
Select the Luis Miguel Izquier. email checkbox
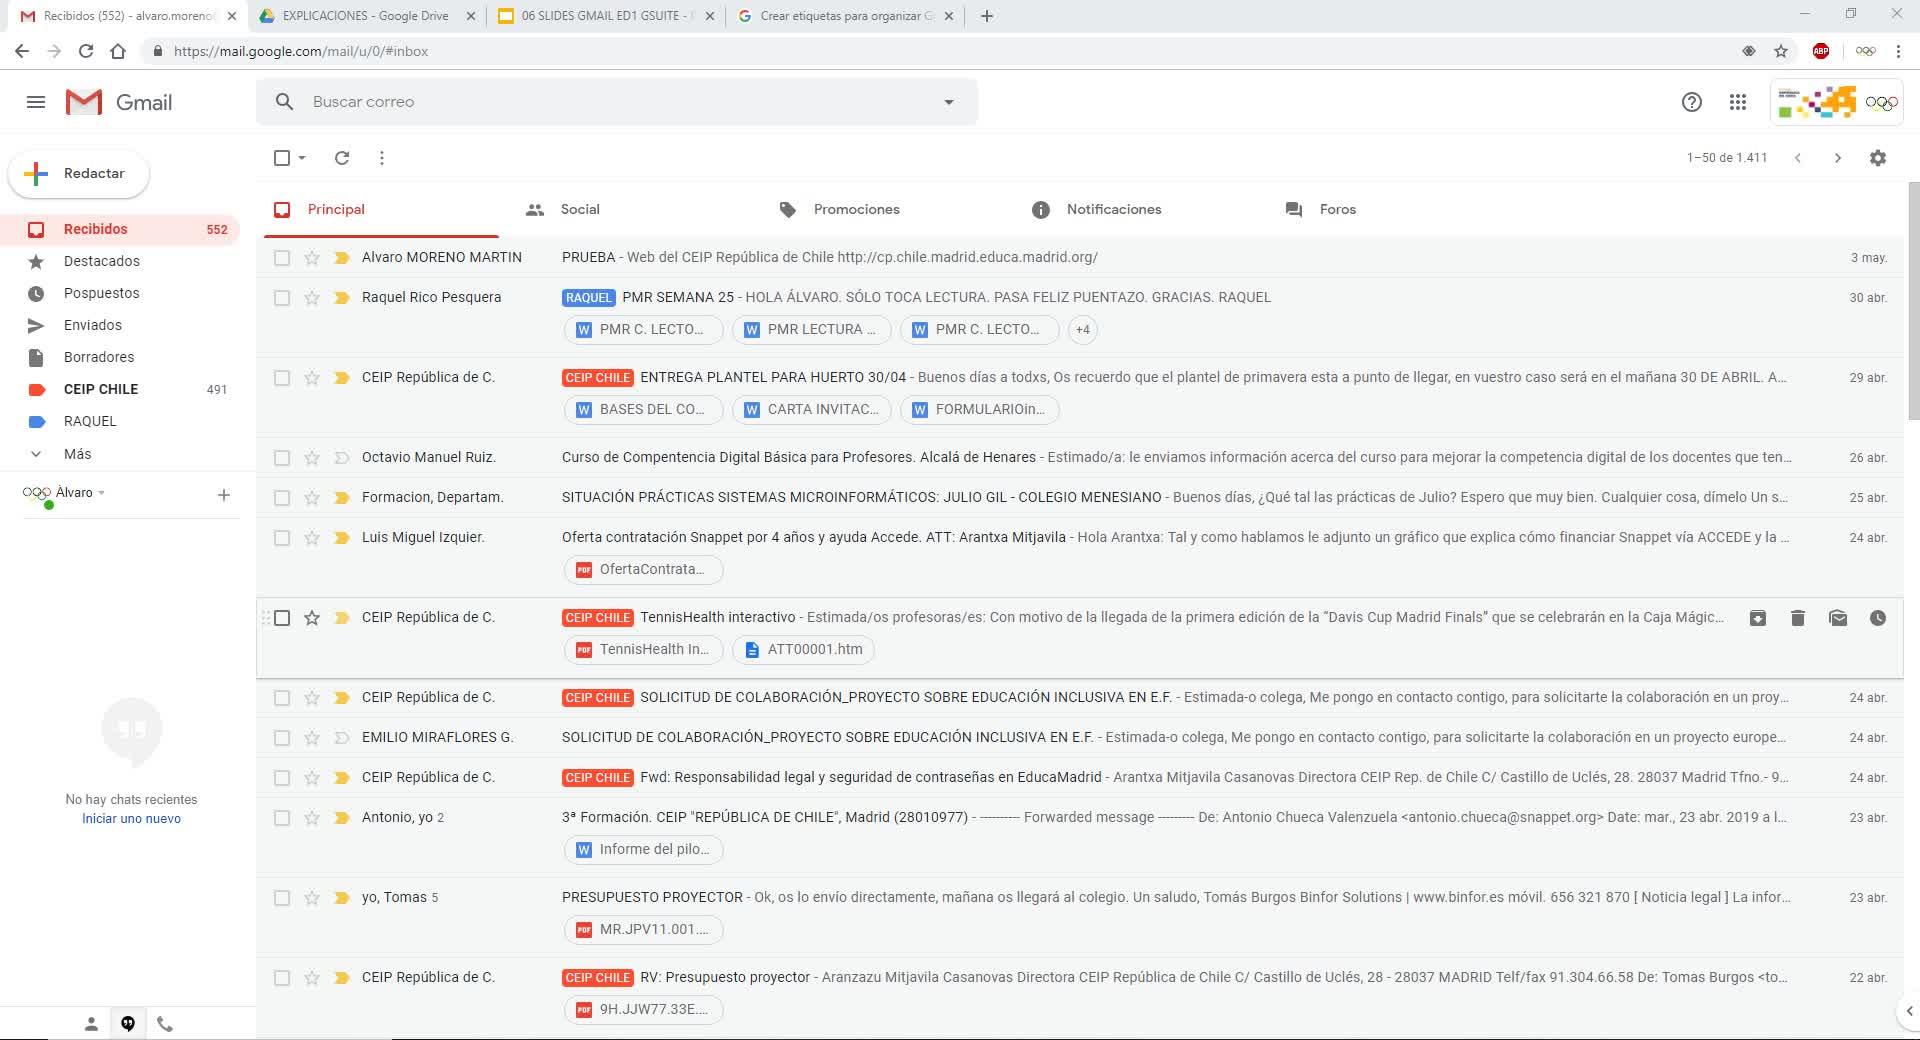[282, 538]
